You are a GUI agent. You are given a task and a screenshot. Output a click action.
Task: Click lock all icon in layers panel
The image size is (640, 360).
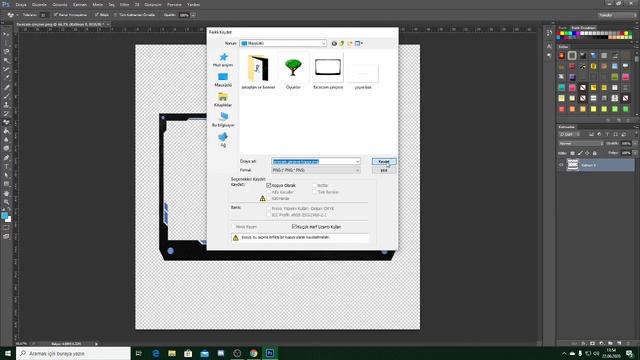click(x=594, y=153)
